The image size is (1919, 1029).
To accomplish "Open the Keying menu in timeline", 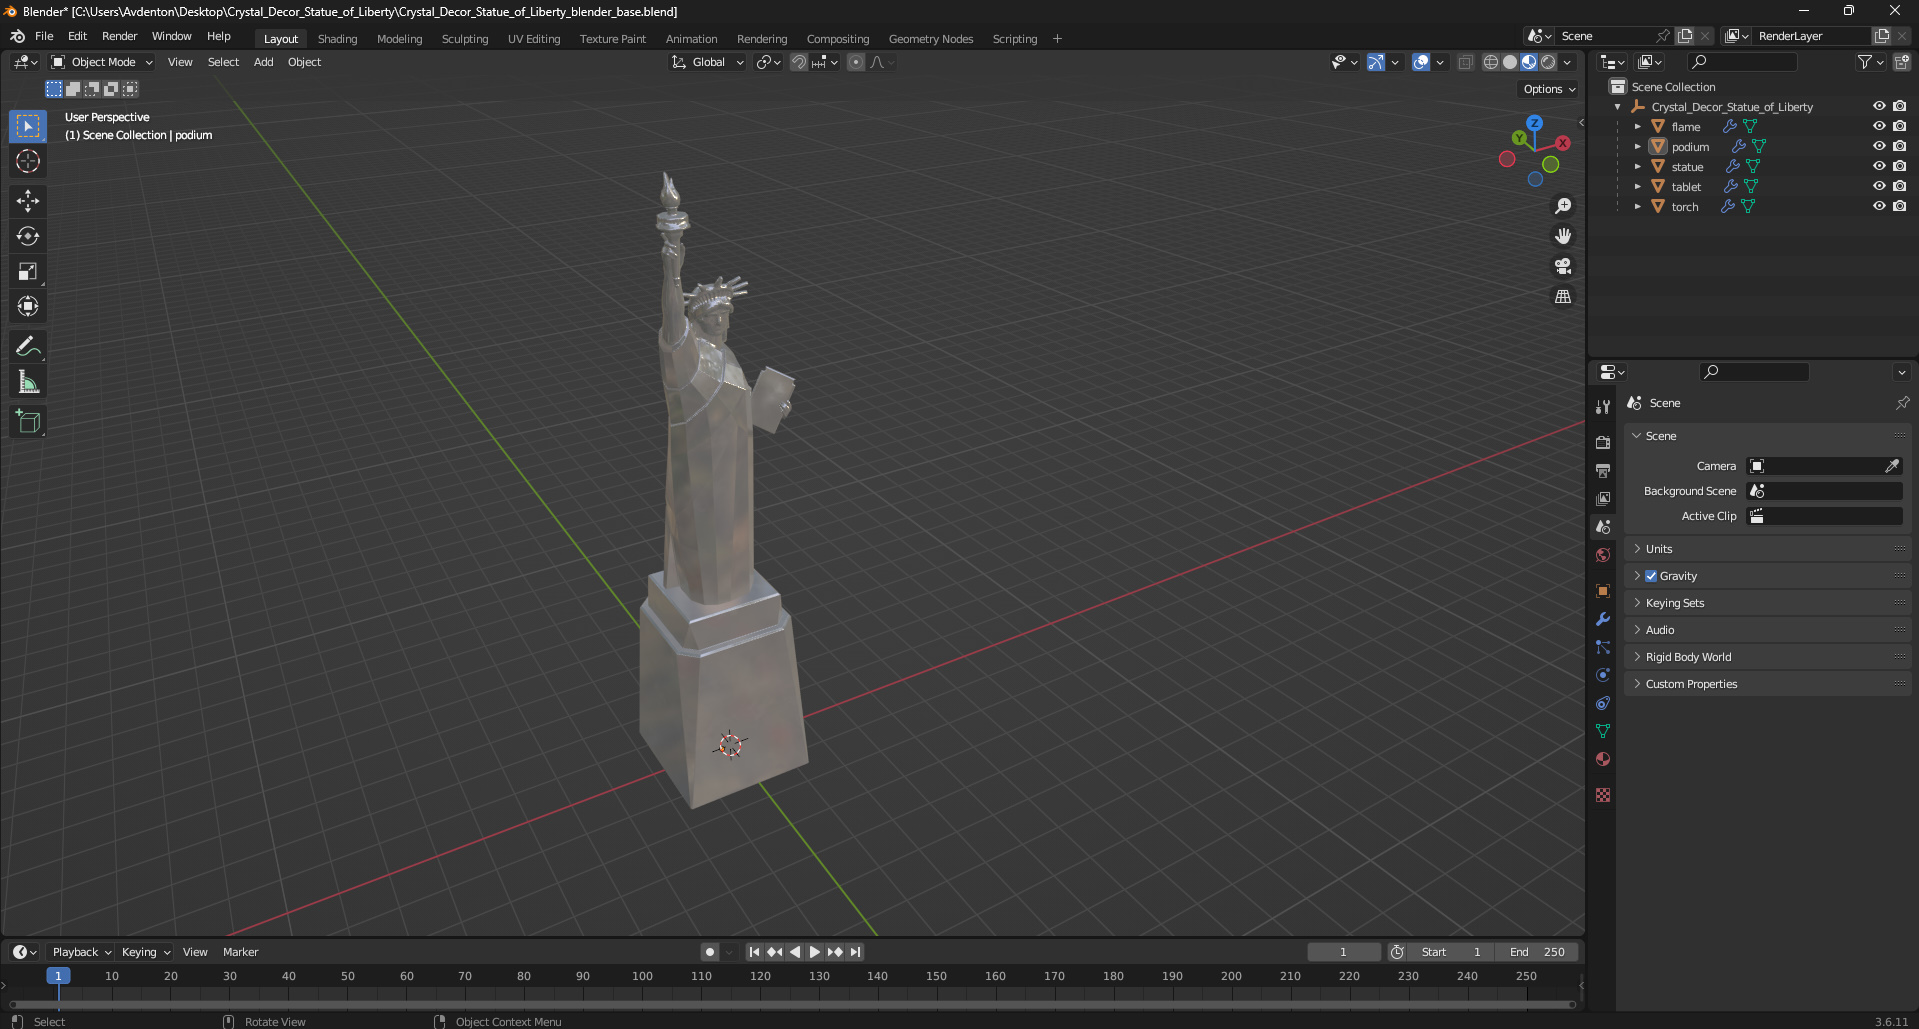I will [x=145, y=952].
